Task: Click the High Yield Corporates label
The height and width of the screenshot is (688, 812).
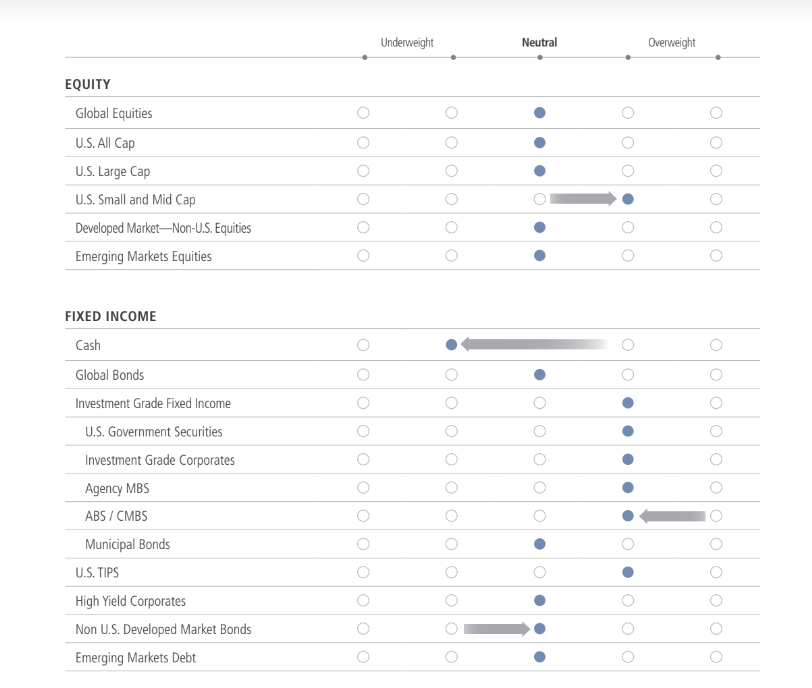Action: 130,601
